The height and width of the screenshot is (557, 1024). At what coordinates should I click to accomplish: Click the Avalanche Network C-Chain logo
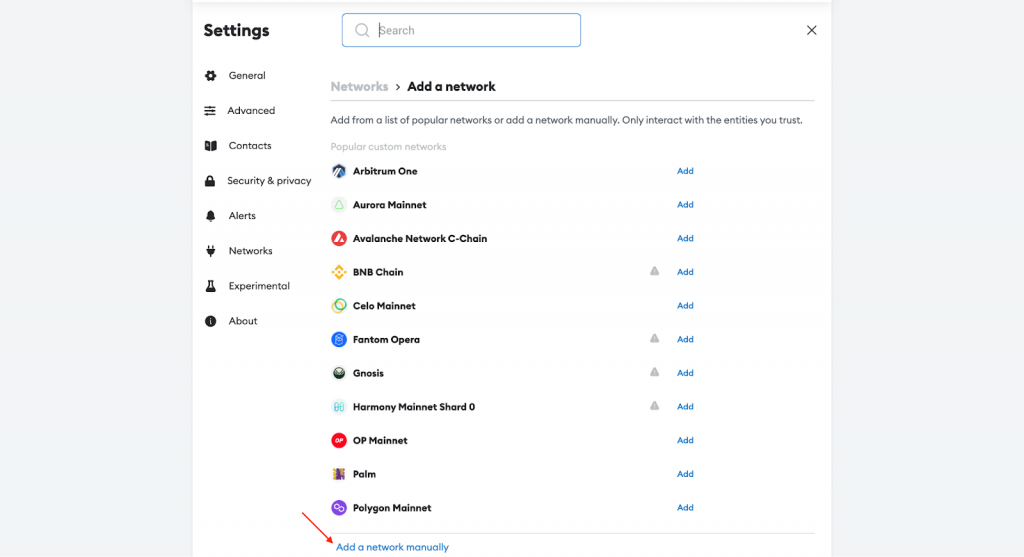point(339,238)
